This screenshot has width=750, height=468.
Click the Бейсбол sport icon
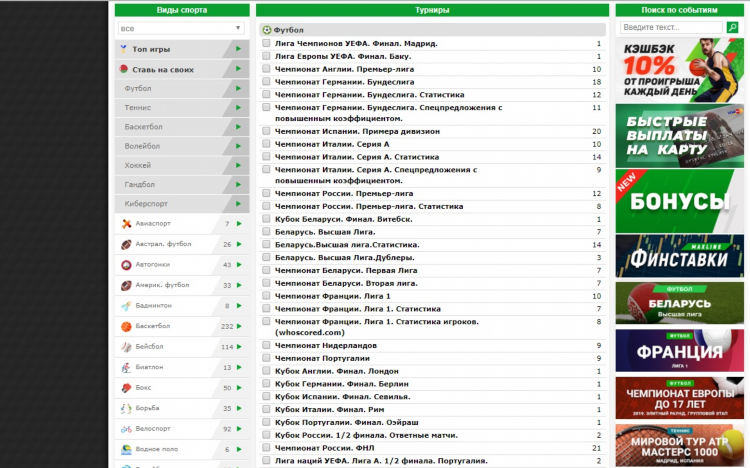point(126,347)
